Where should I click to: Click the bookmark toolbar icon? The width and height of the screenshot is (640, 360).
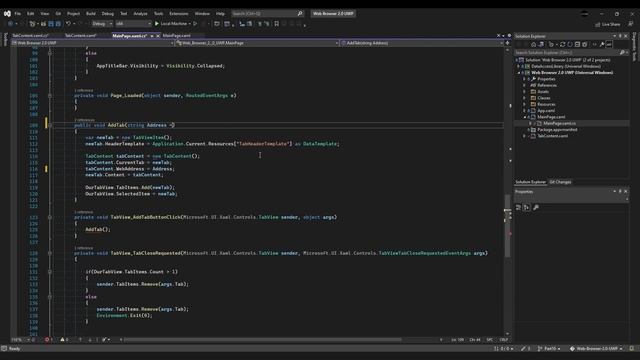tap(276, 24)
